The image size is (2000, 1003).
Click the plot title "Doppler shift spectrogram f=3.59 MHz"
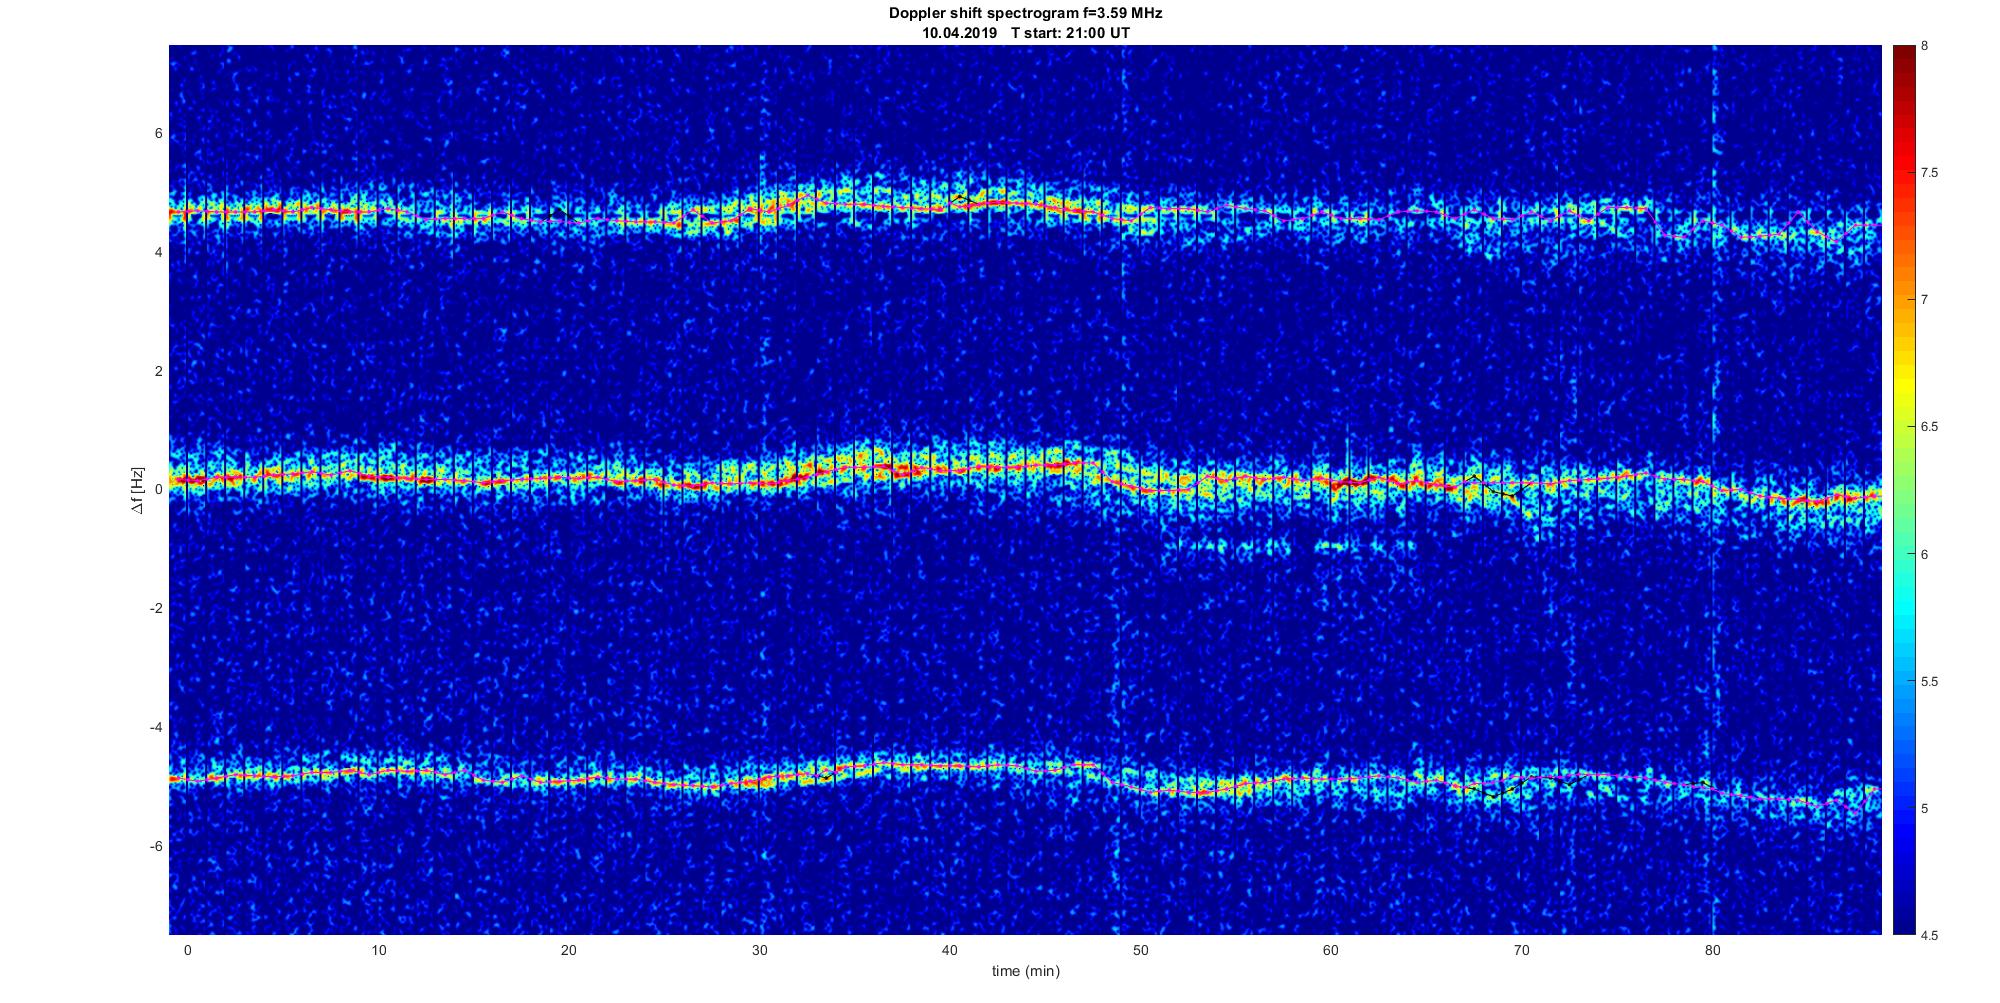tap(1025, 14)
